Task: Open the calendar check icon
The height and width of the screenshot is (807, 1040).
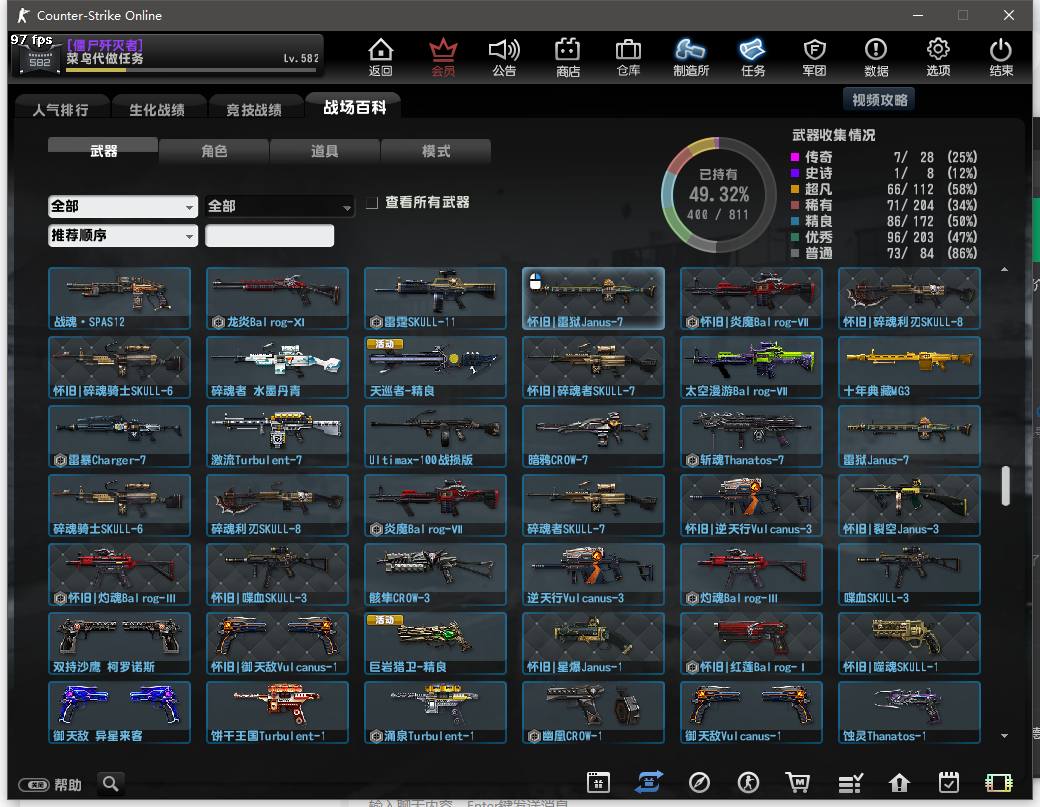Action: 949,782
